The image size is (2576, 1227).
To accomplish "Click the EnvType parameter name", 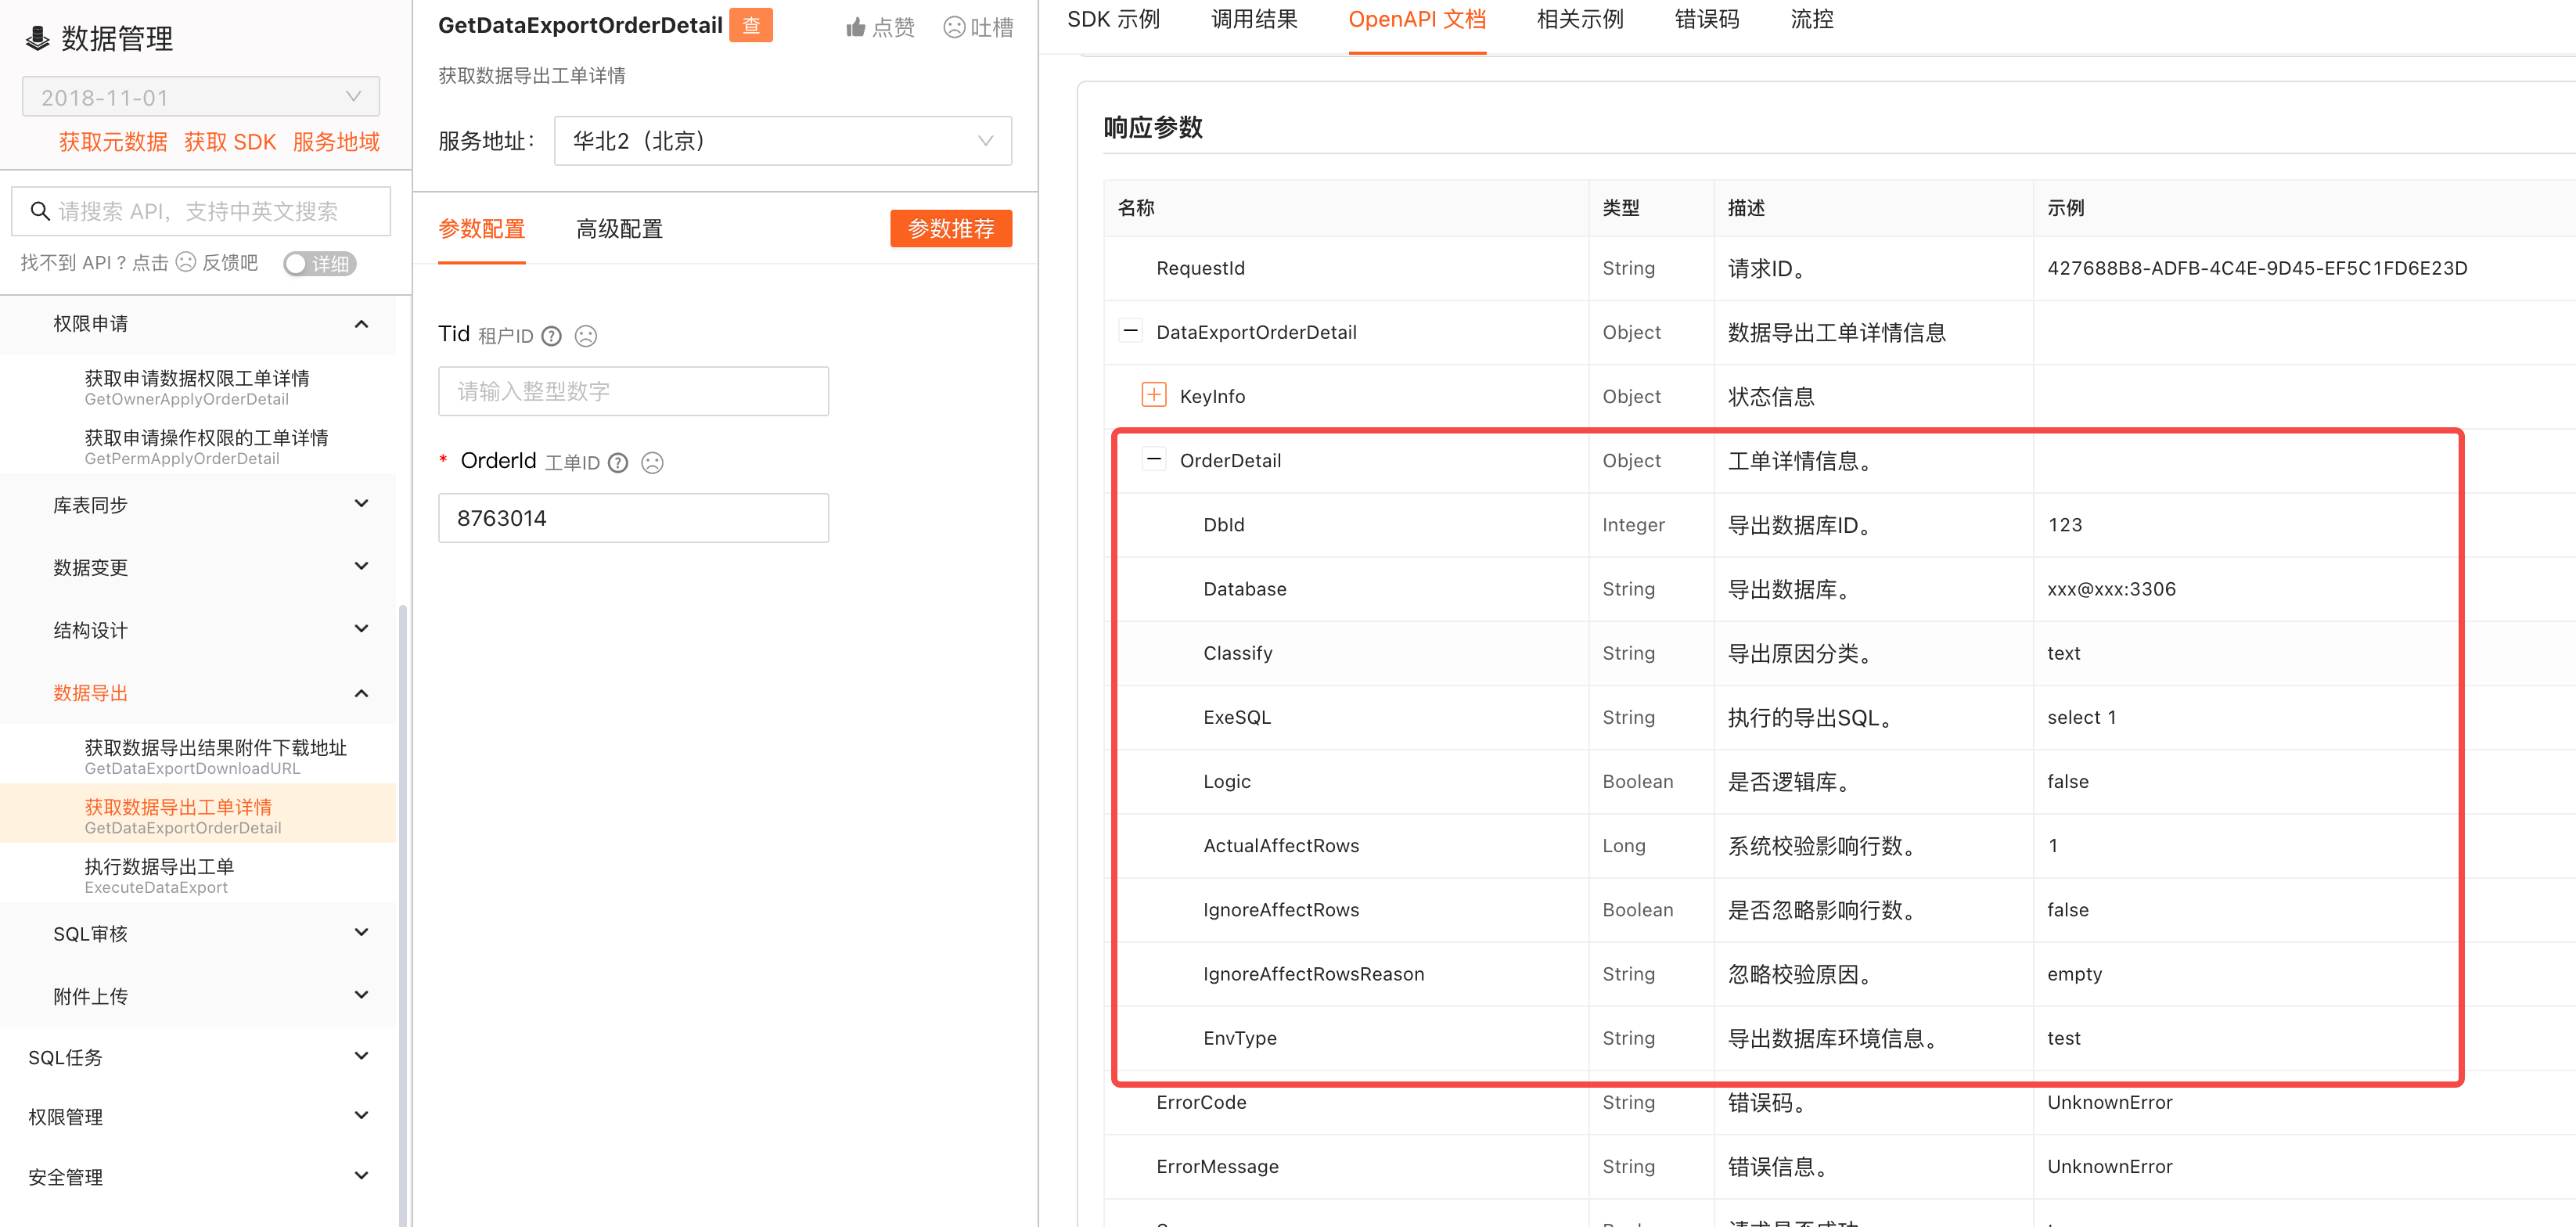I will (1240, 1038).
